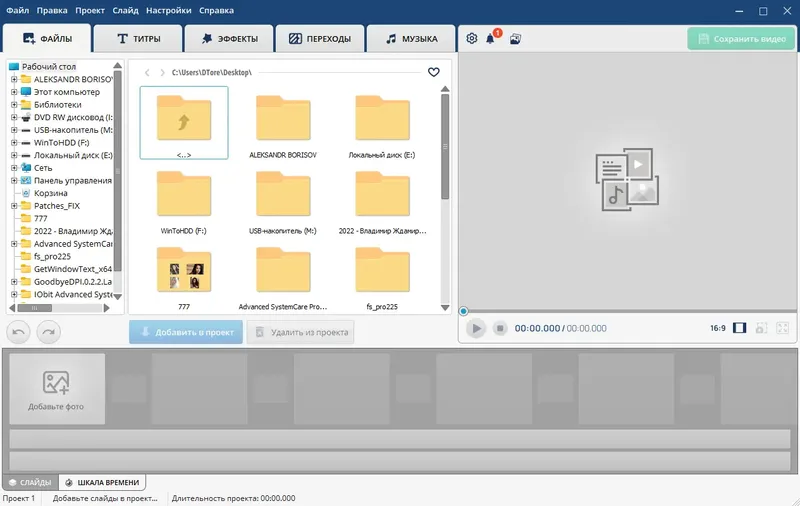The height and width of the screenshot is (506, 800).
Task: Open crop/fit frame icon in player
Action: tap(761, 328)
